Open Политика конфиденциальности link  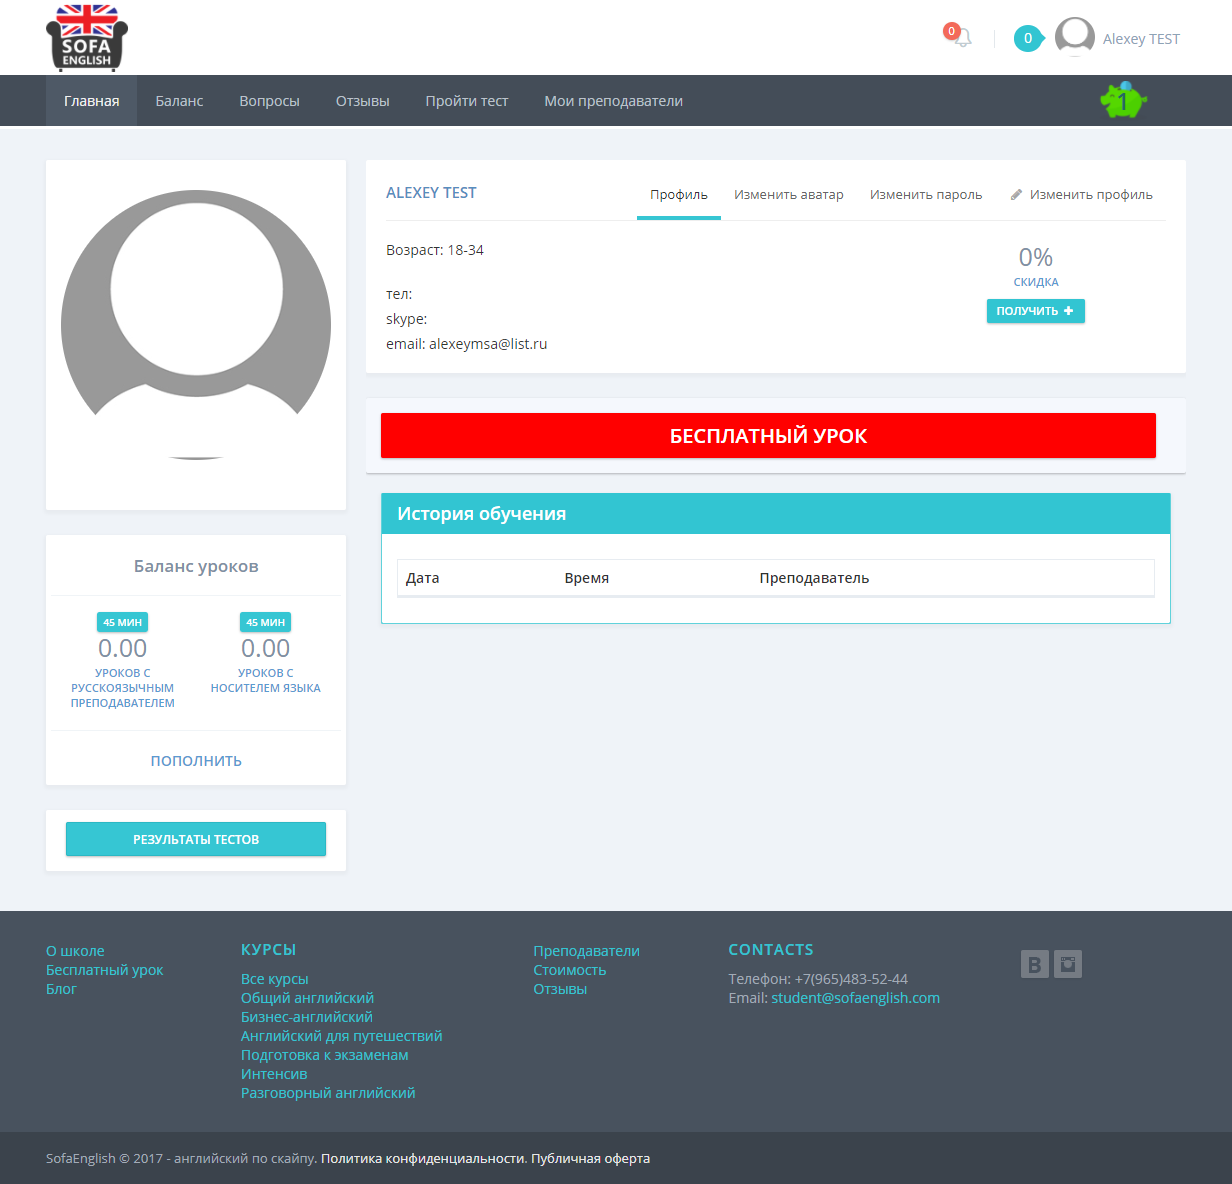coord(424,1159)
